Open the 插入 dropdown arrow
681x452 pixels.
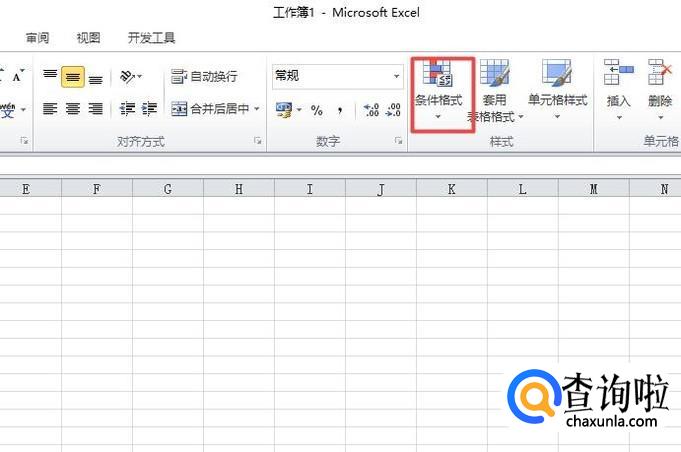(x=619, y=117)
